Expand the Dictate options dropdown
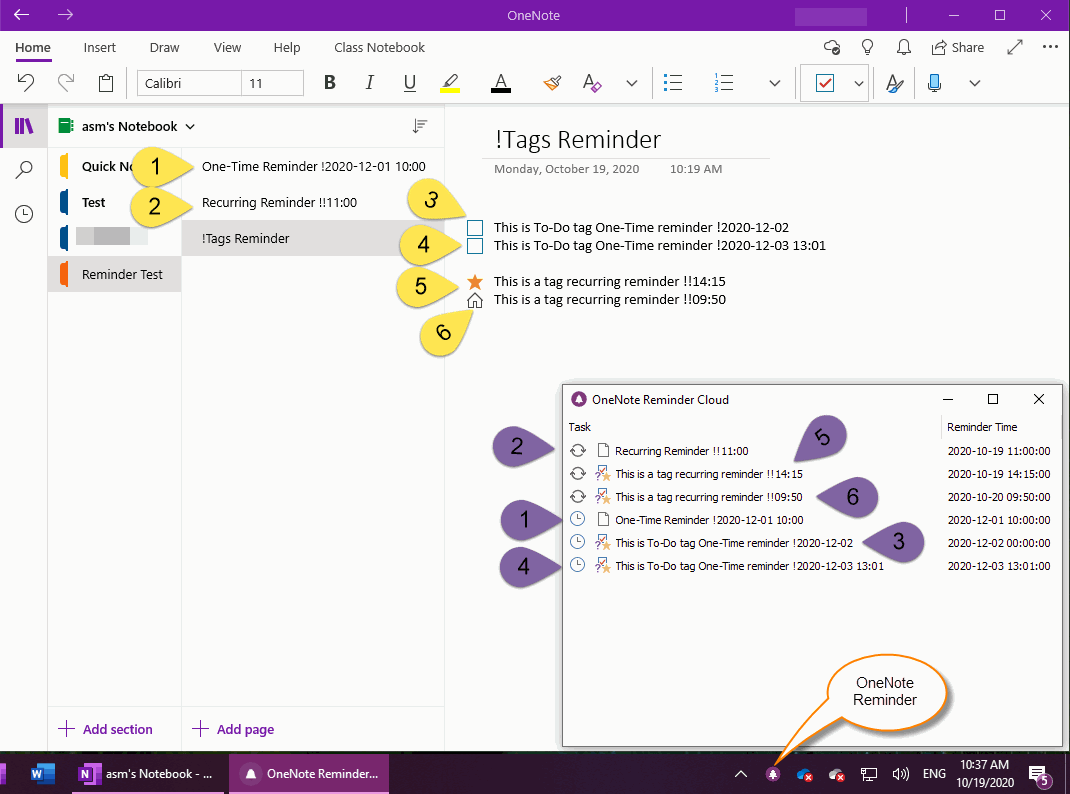Viewport: 1070px width, 794px height. point(974,83)
